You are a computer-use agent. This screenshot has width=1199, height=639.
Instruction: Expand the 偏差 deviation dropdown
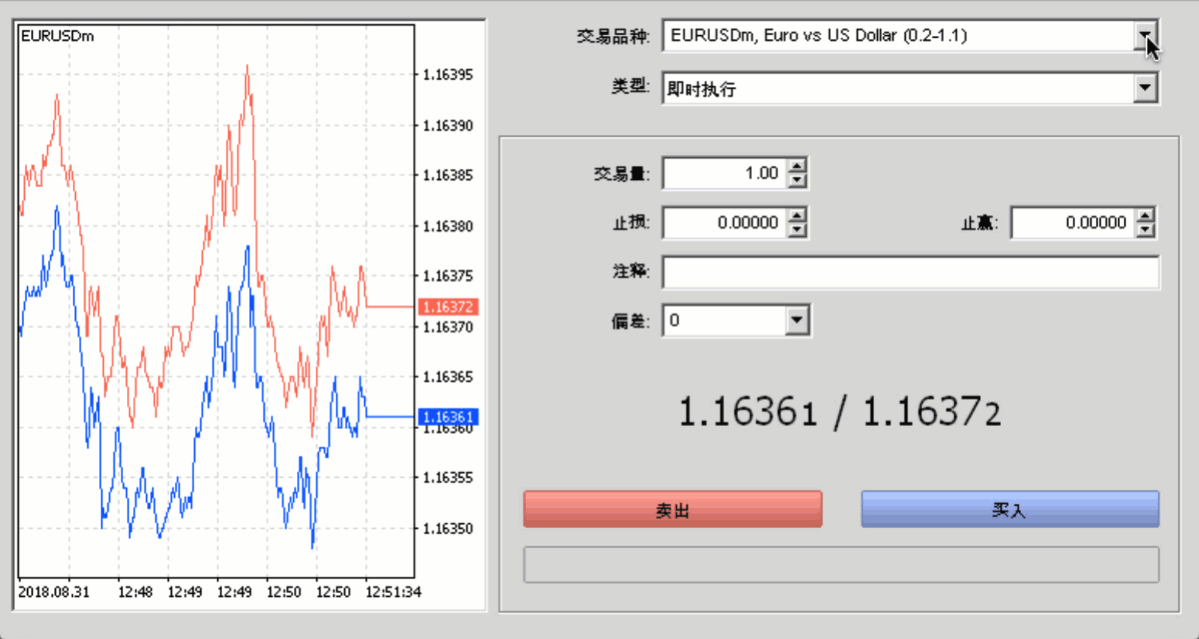click(x=797, y=319)
